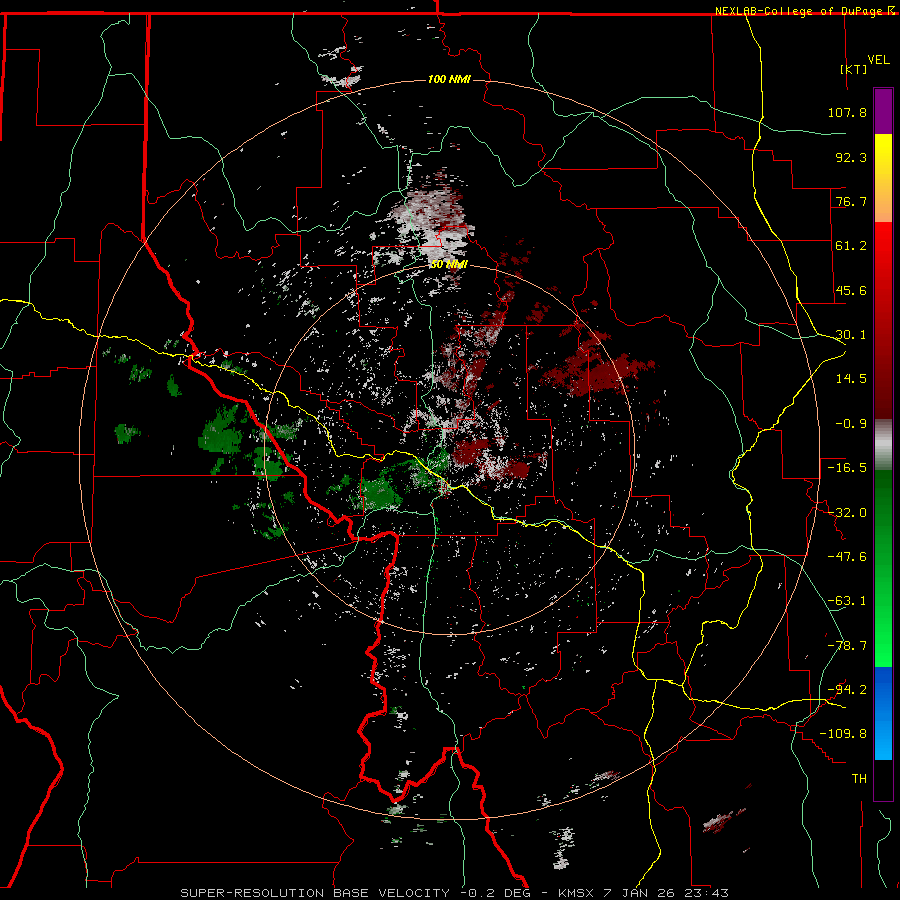
Task: Click the -0.9 legend value
Action: click(x=851, y=424)
